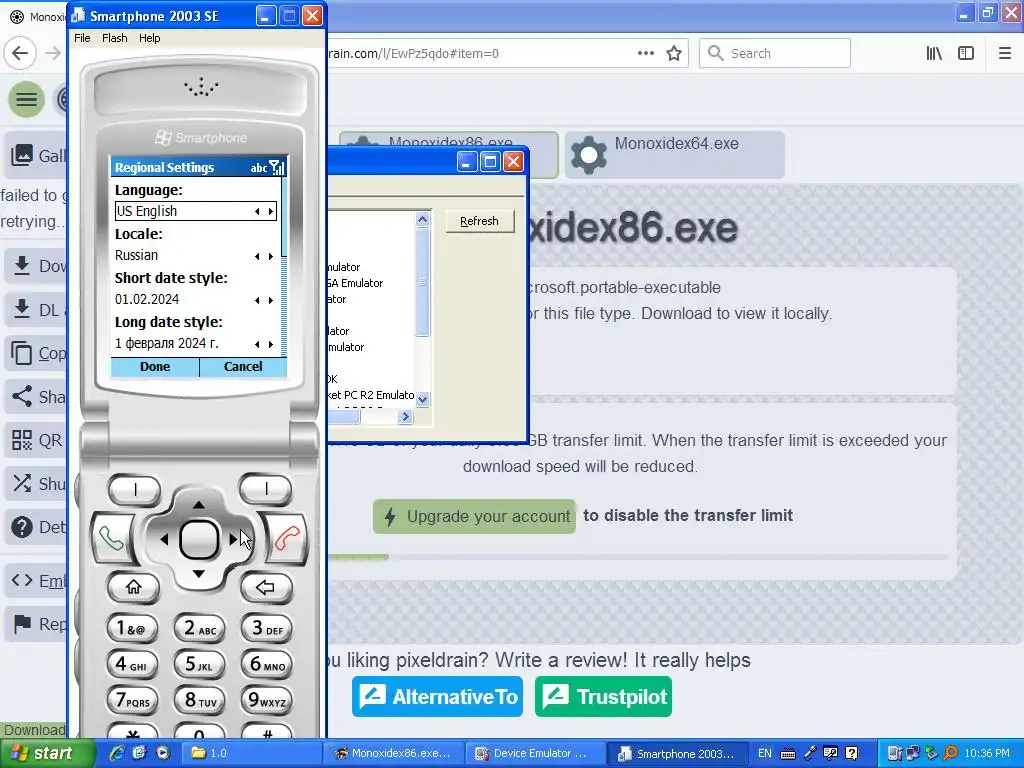Select Done in Regional Settings
1024x768 pixels.
coord(155,367)
